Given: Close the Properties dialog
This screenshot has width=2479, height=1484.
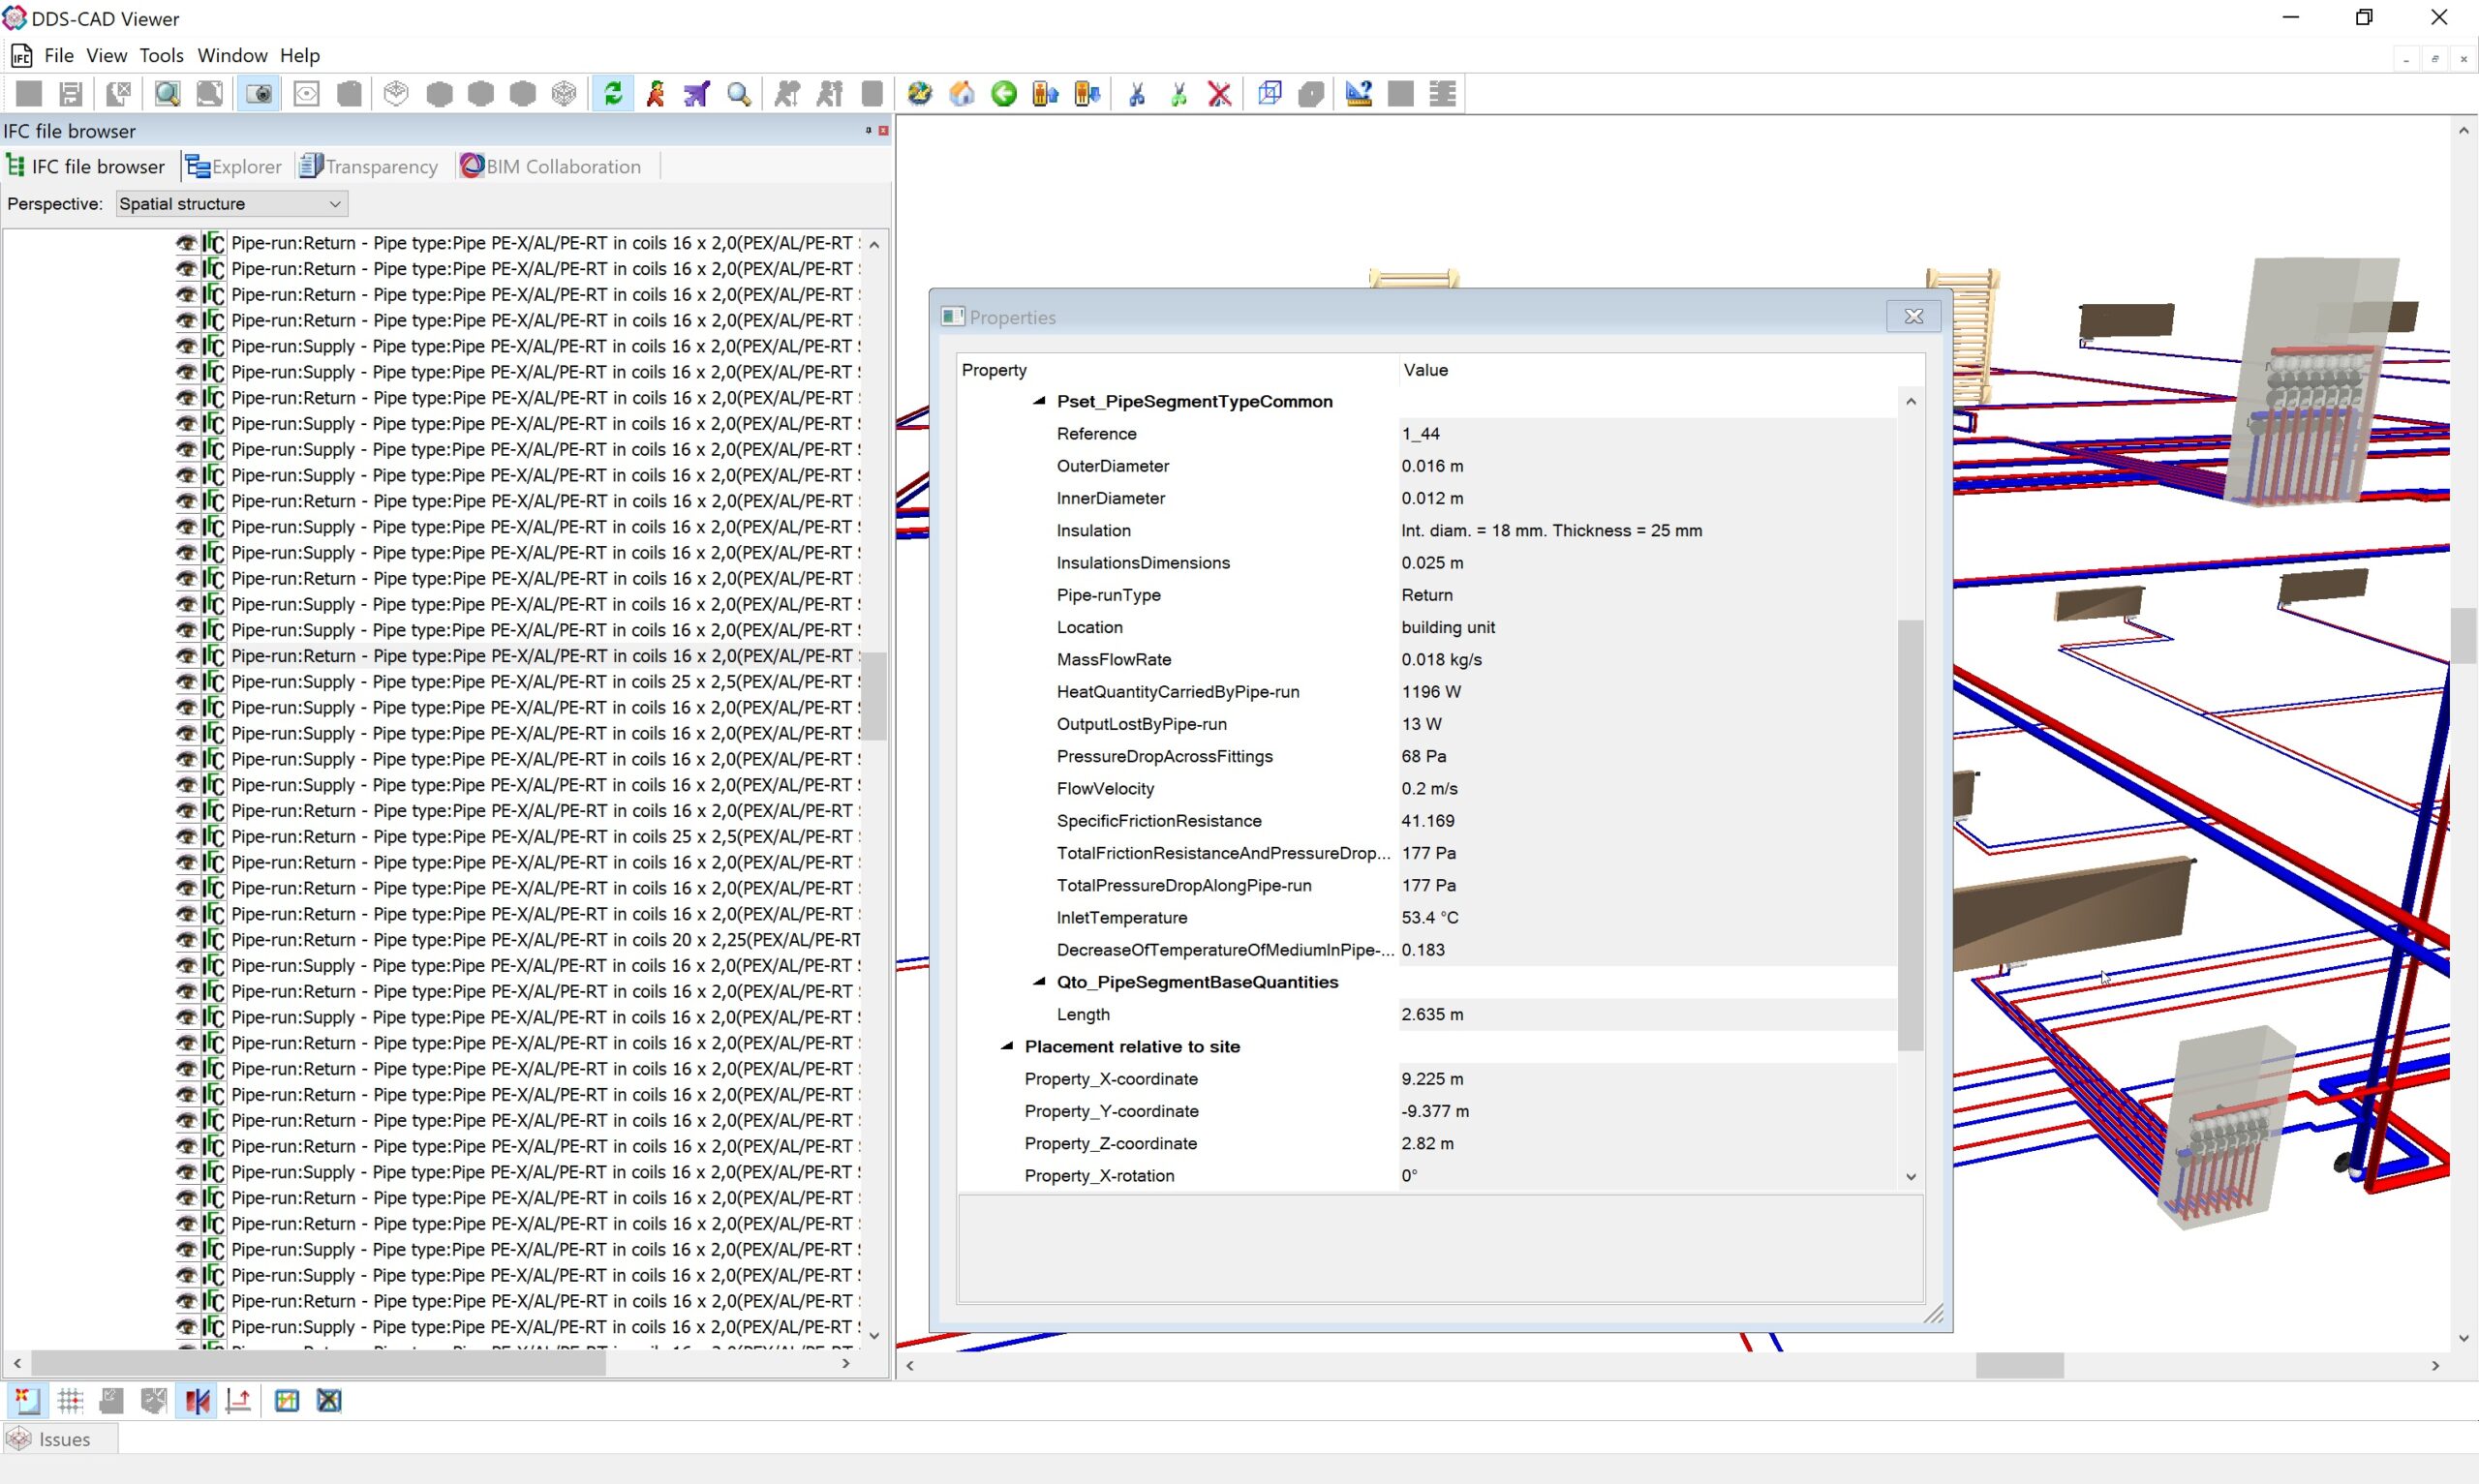Looking at the screenshot, I should click(x=1914, y=316).
